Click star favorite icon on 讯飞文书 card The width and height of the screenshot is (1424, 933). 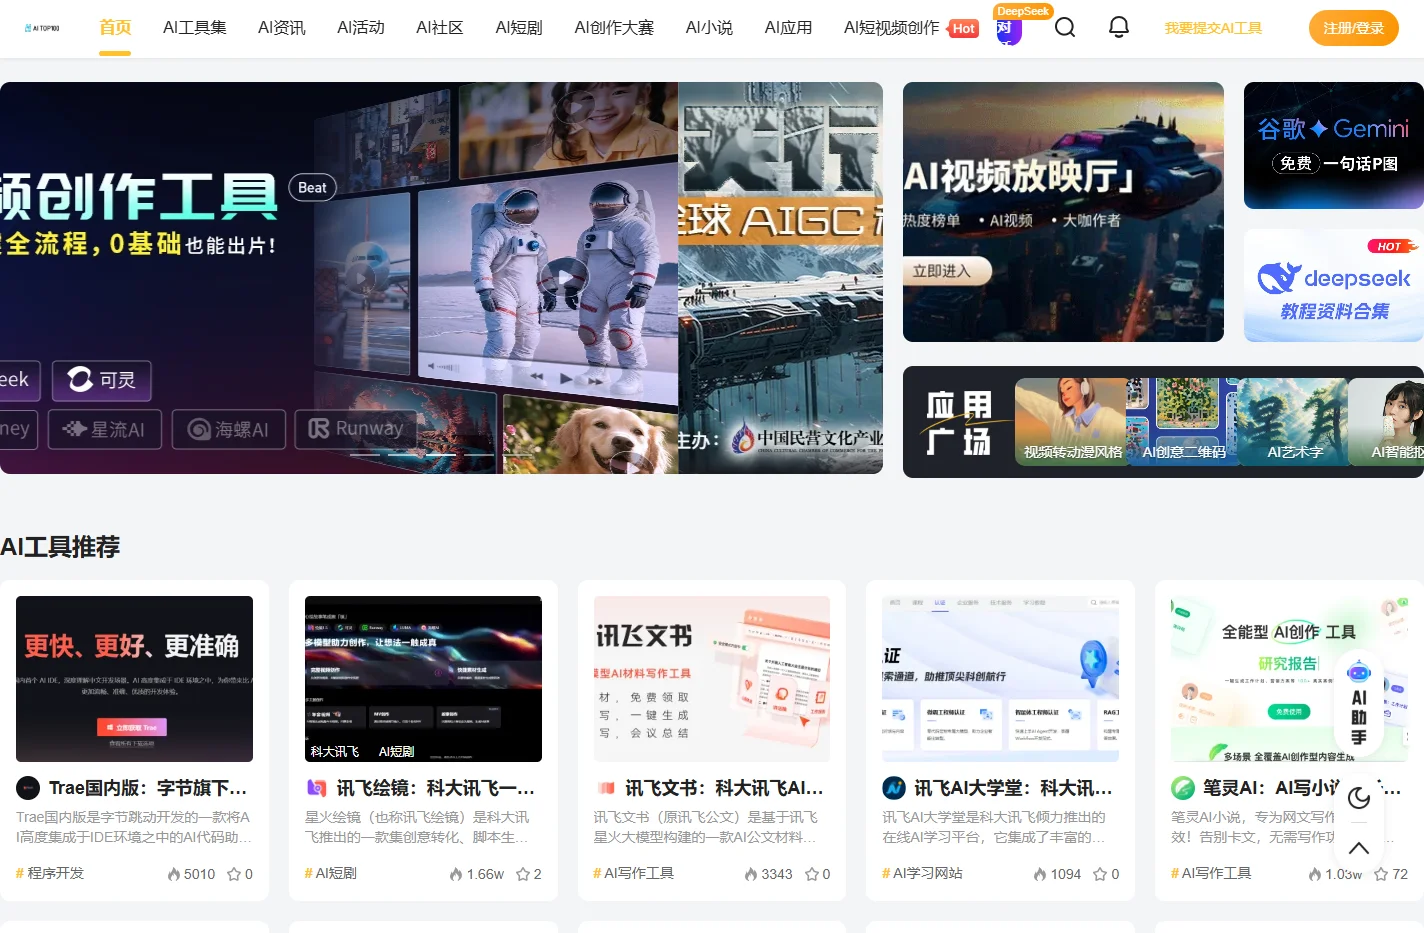pos(812,874)
